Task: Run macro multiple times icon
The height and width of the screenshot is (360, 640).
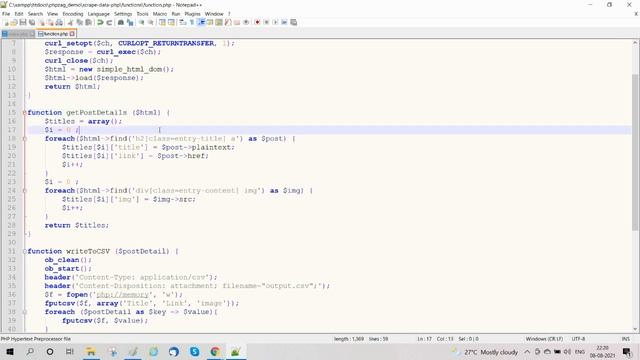Action: click(284, 22)
